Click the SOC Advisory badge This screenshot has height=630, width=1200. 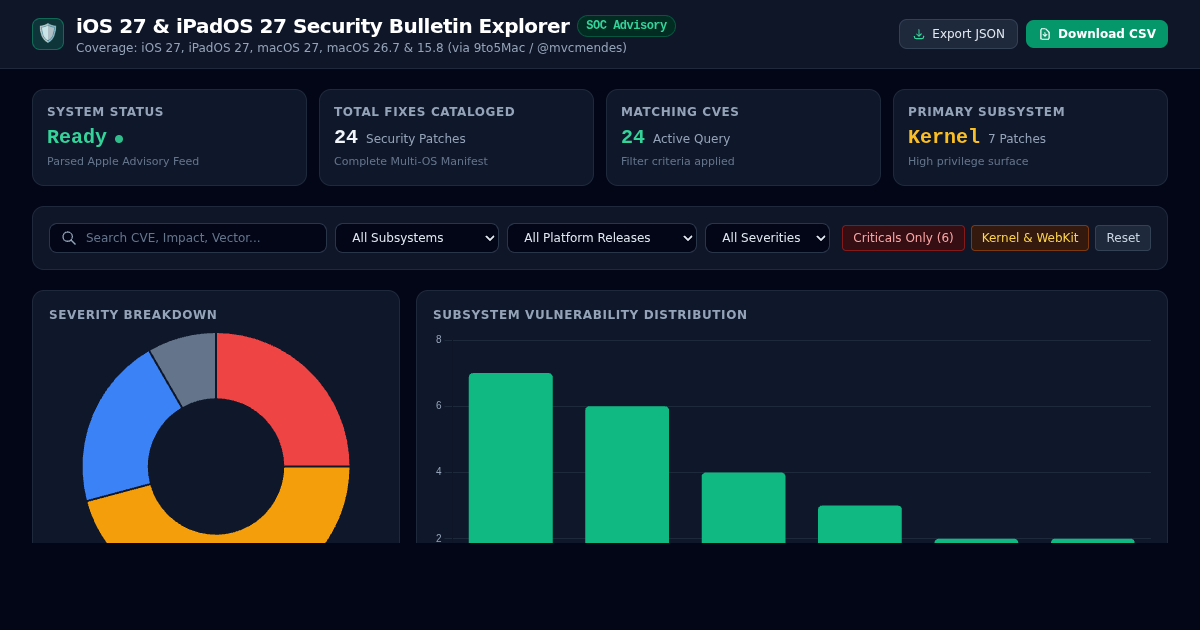(x=626, y=26)
